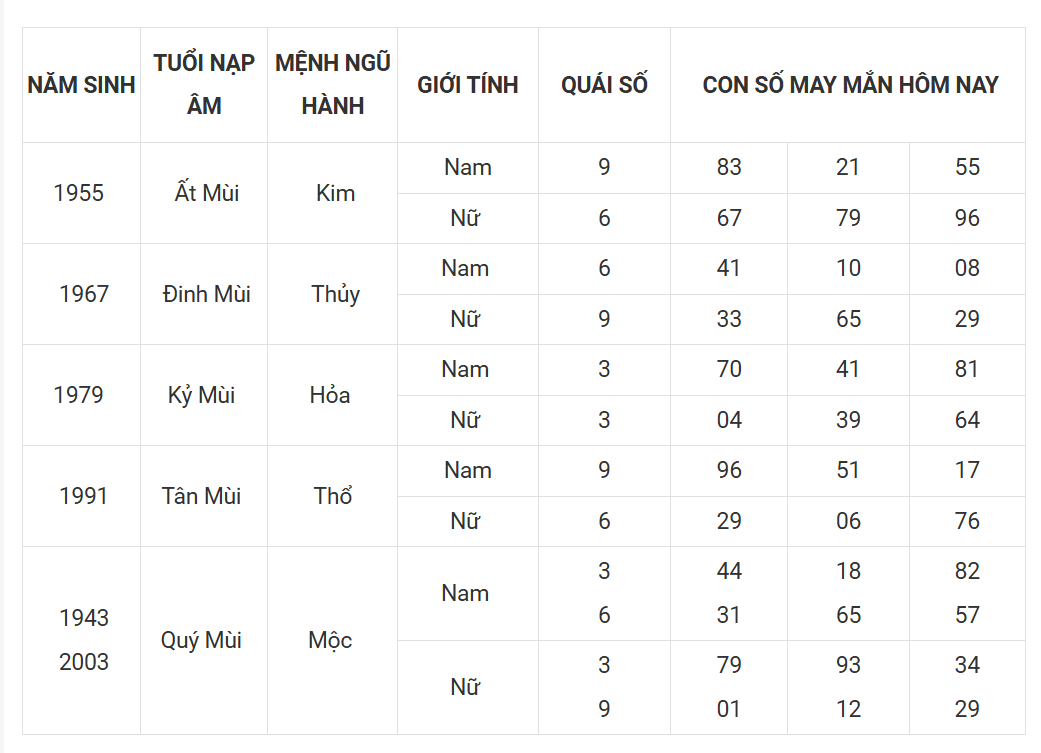Select the Hỏa element cell
The image size is (1041, 753).
(332, 395)
